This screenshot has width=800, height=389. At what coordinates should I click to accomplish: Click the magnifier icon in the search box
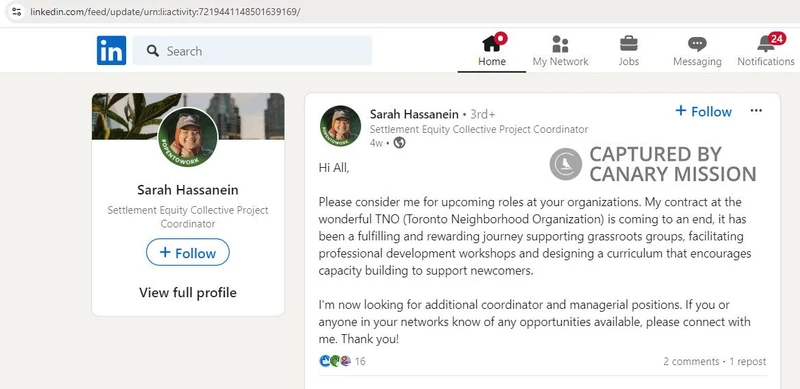coord(153,51)
